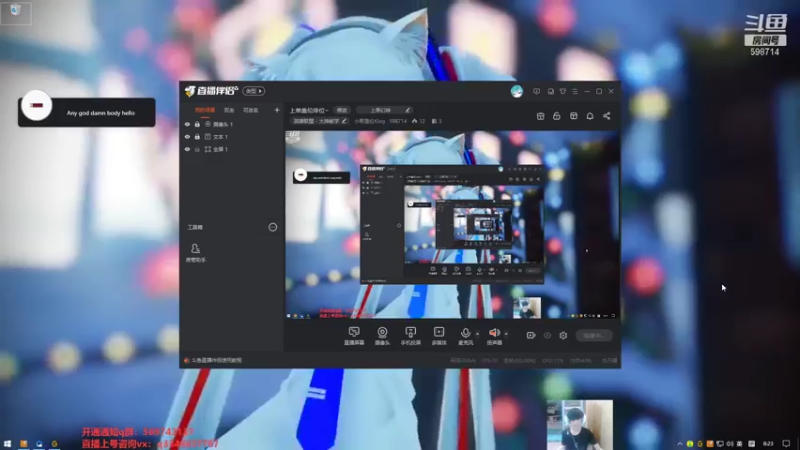This screenshot has height=450, width=800.
Task: Toggle the preview eye icon in bottom toolbar
Action: 547,335
